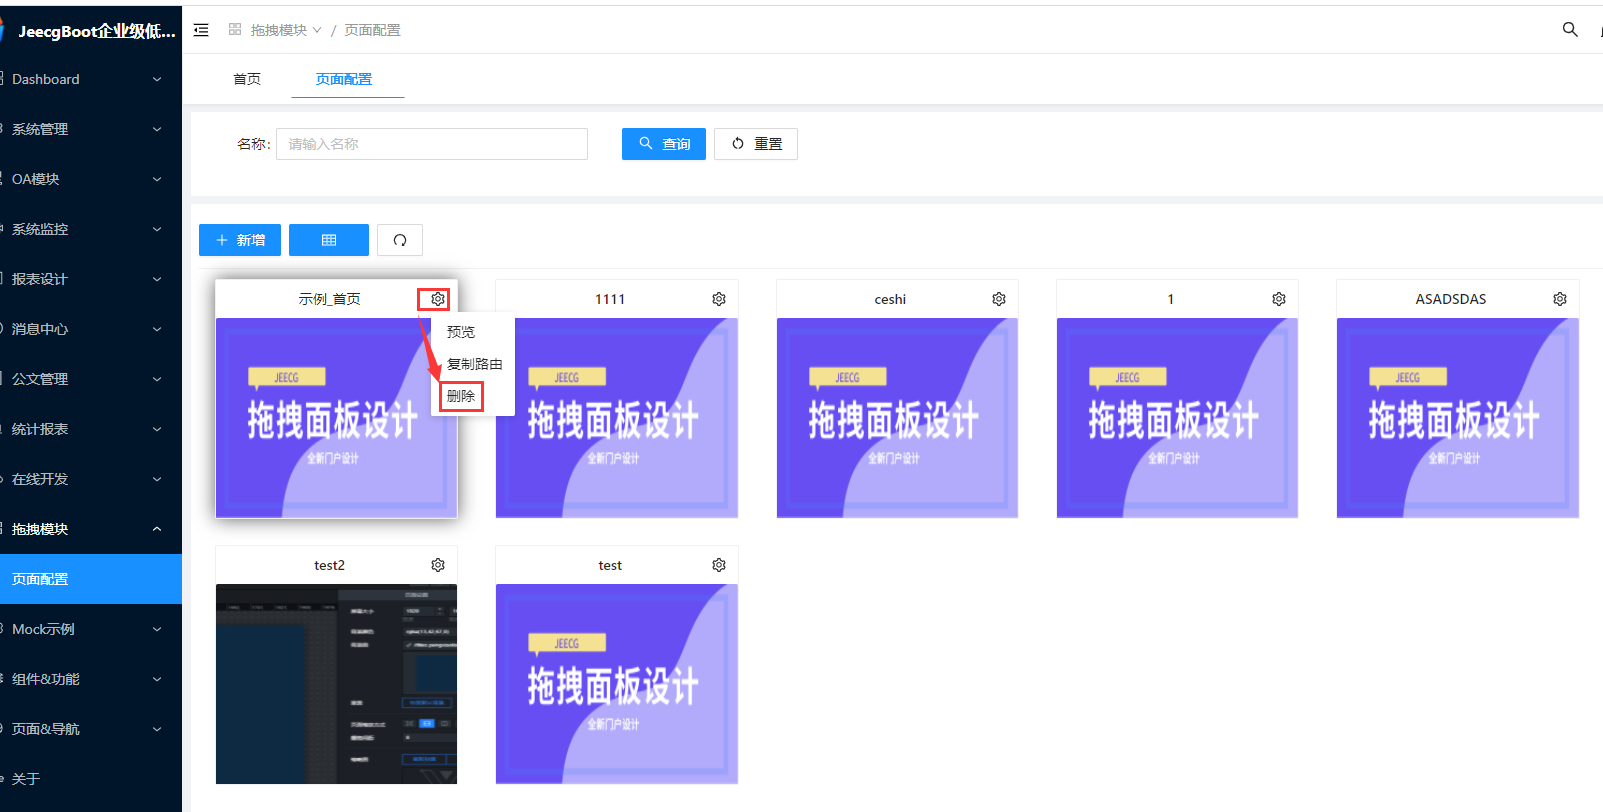
Task: Collapse the sidebar with menu fold icon
Action: [x=201, y=30]
